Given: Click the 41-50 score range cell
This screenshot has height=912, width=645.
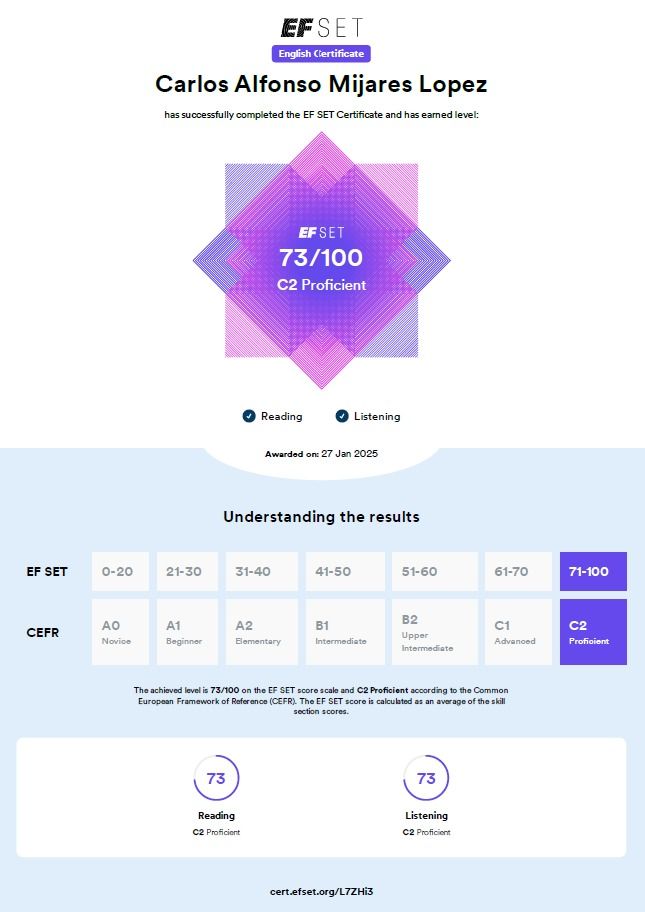Looking at the screenshot, I should coord(345,571).
